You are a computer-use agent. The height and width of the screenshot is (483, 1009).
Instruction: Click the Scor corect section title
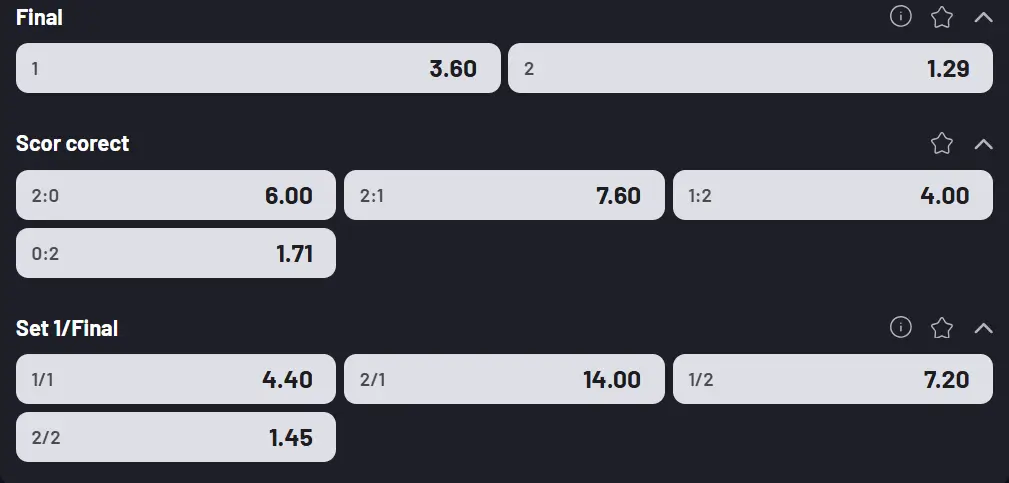coord(73,143)
